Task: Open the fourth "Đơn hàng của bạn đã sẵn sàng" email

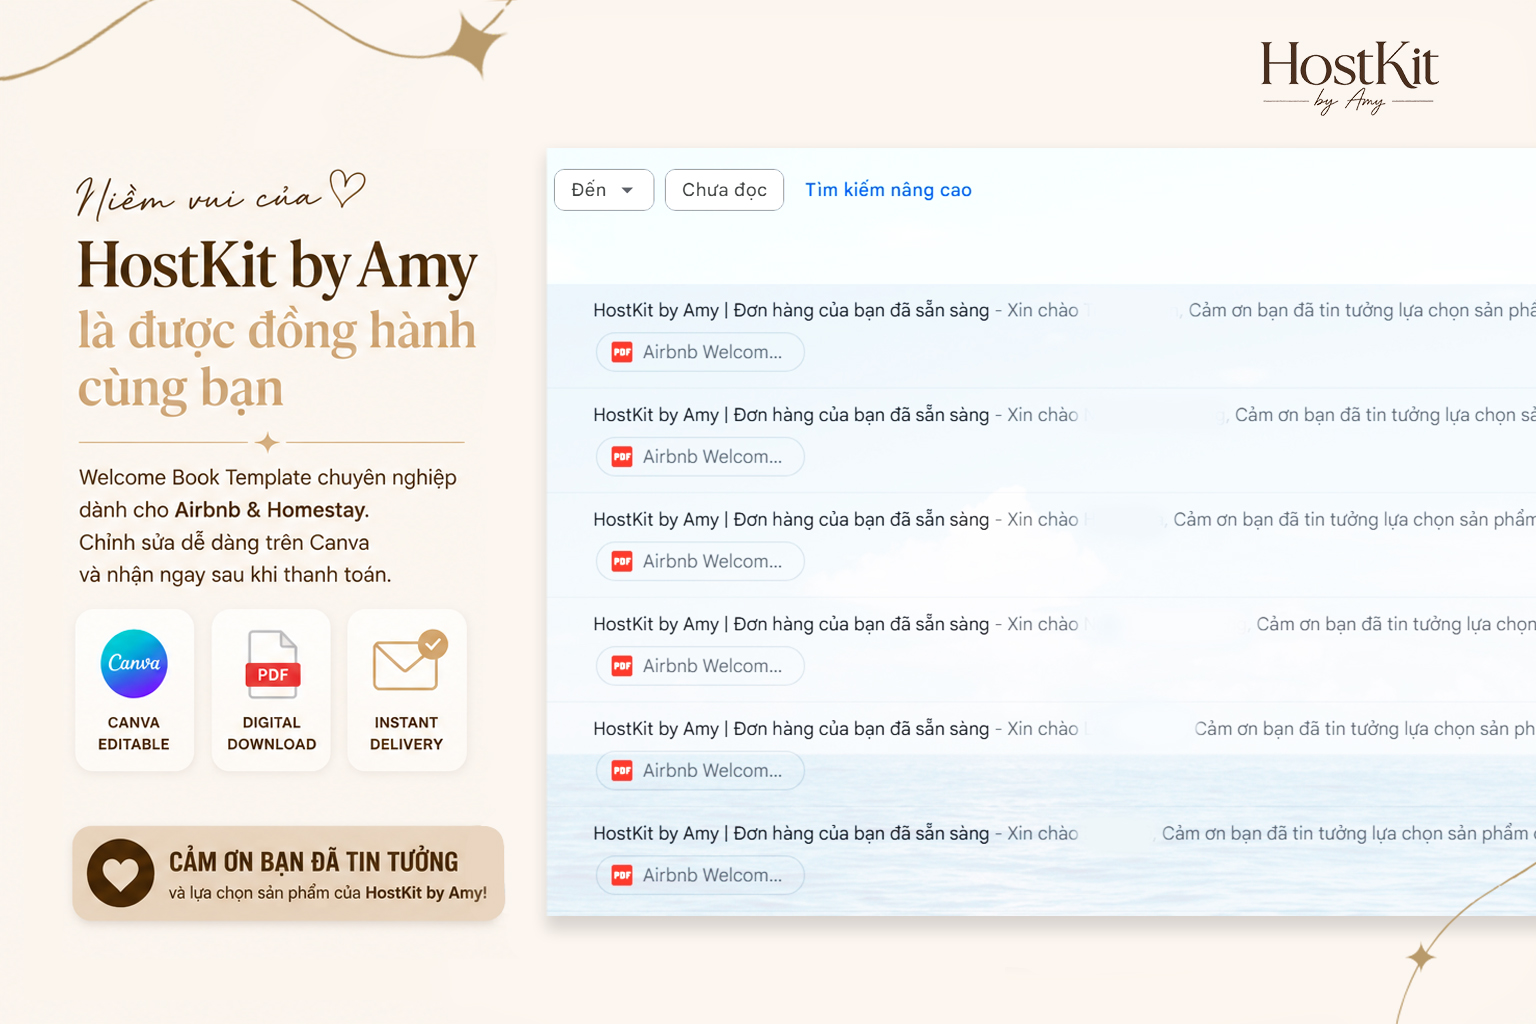Action: 1041,650
